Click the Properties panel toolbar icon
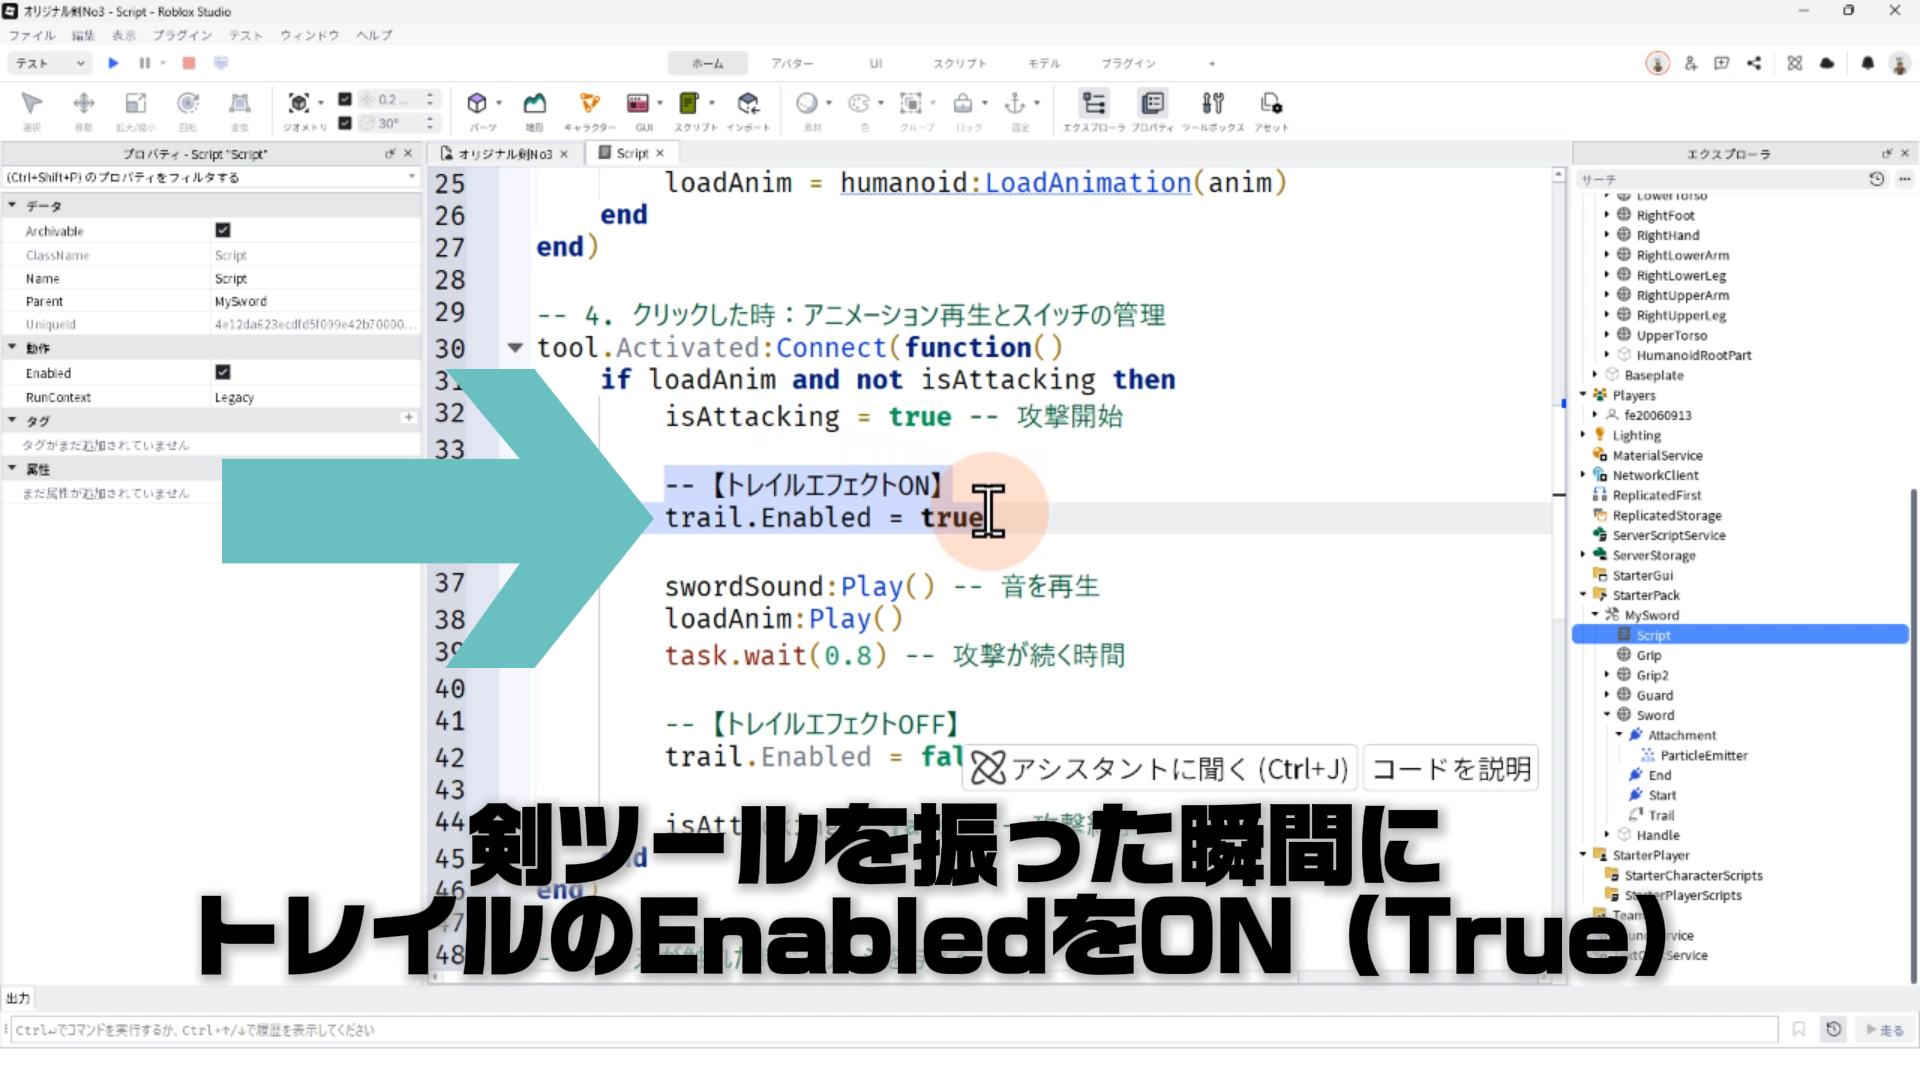The image size is (1920, 1080). pos(1152,104)
